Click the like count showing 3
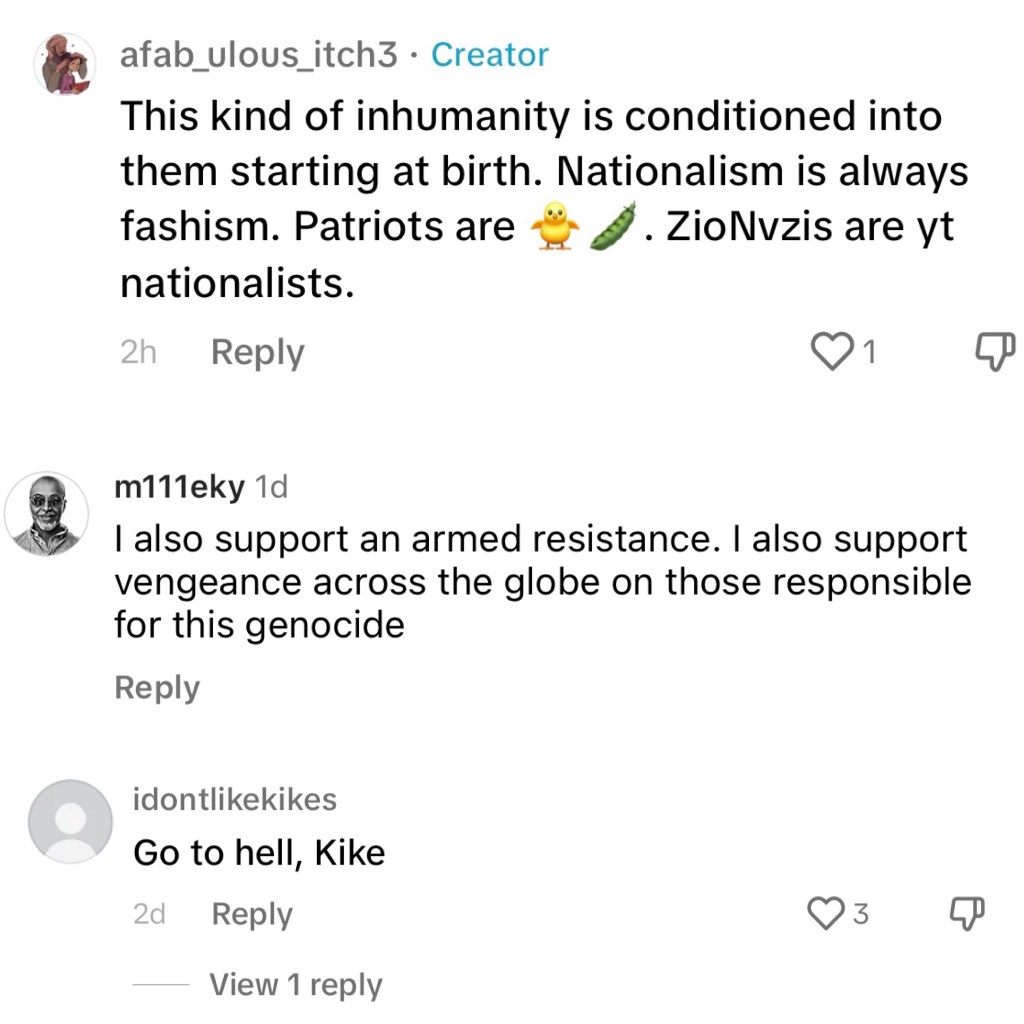 coord(860,914)
